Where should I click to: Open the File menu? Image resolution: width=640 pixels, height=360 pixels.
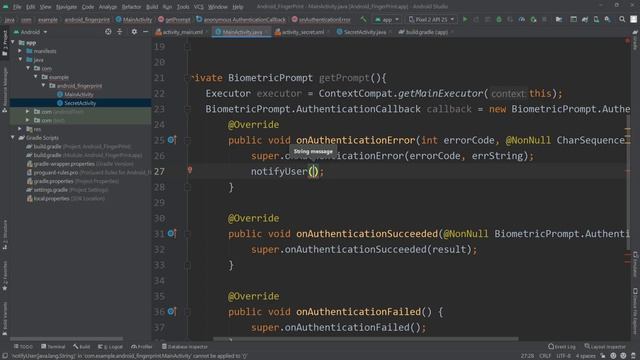17,7
